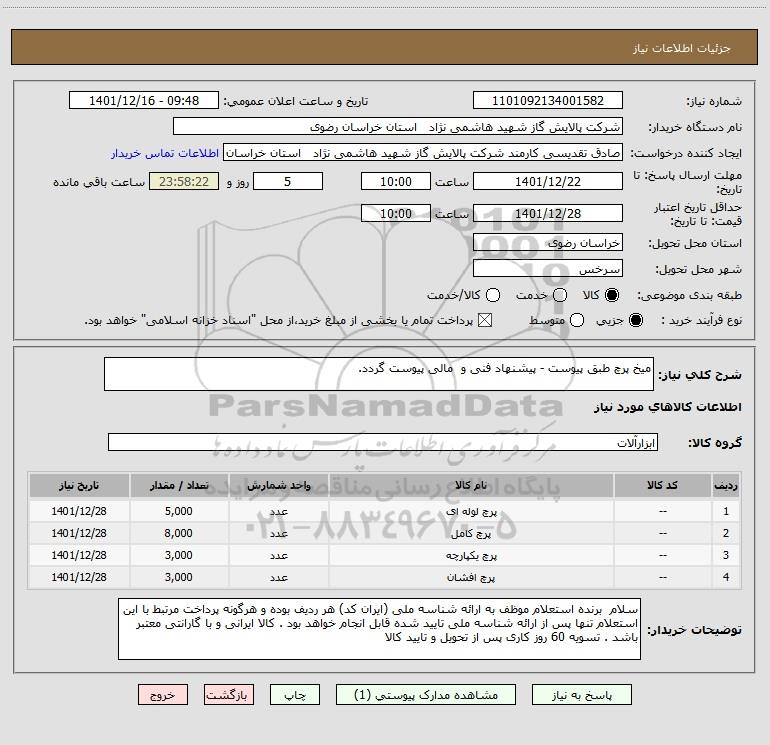
Task: Click the بازگشت back button
Action: point(231,694)
